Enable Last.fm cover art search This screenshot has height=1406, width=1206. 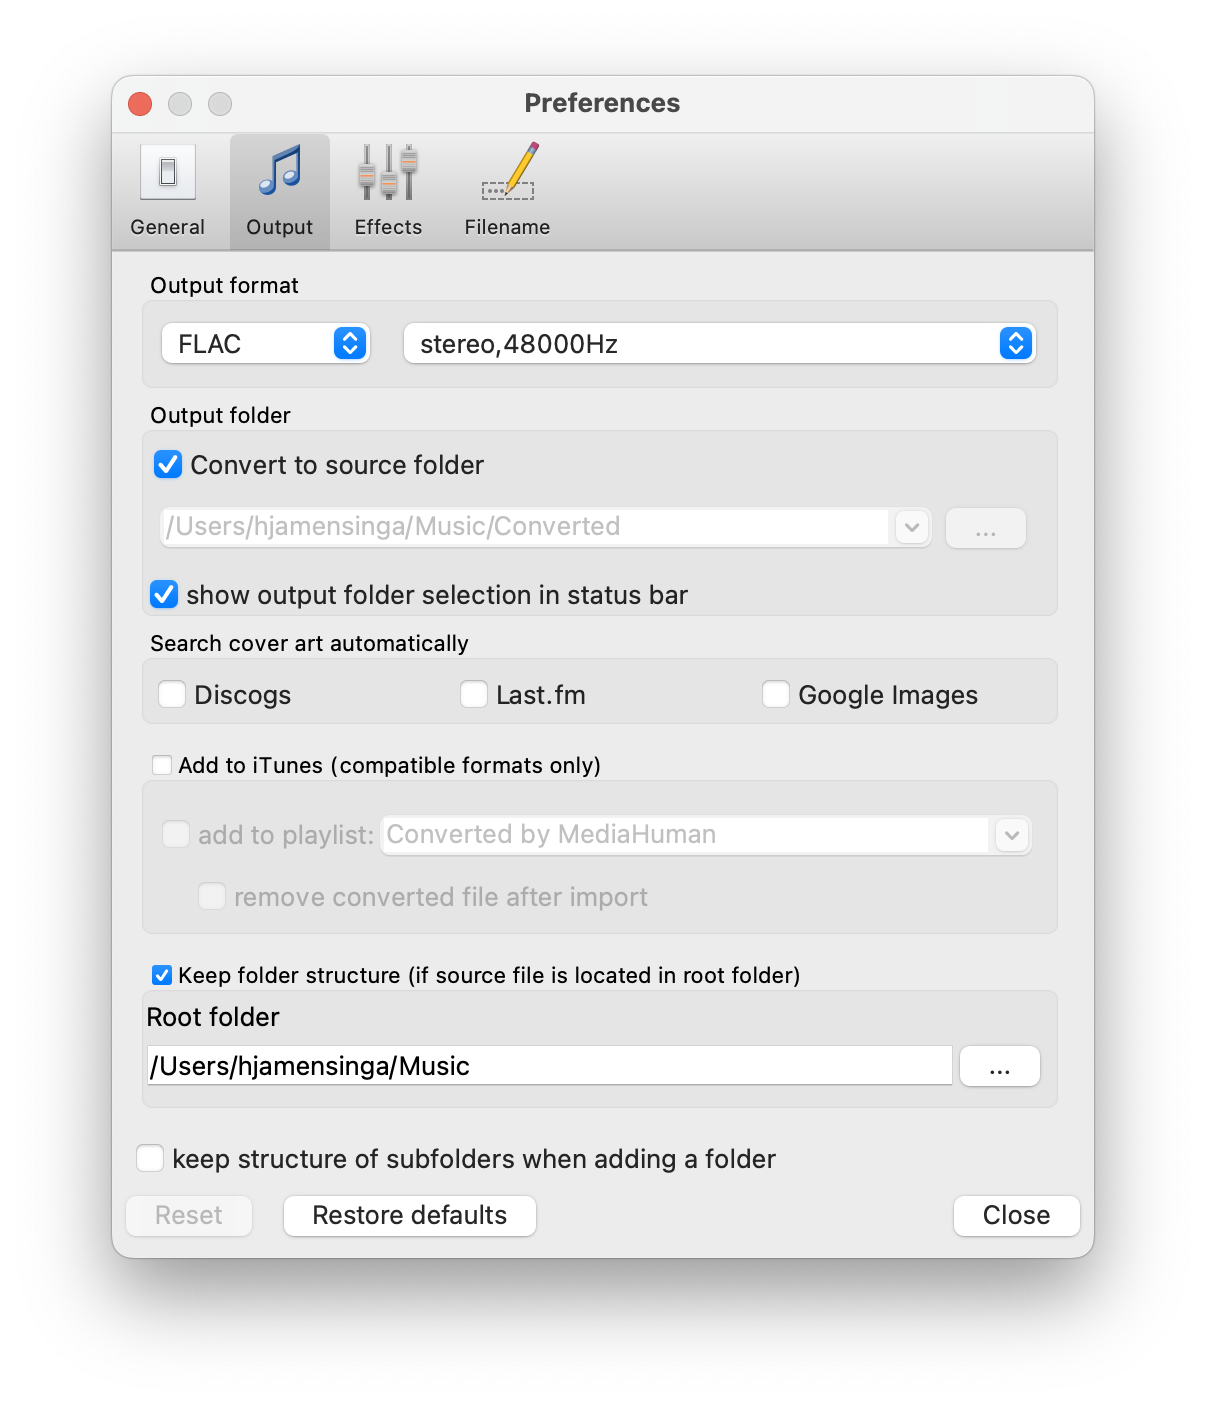pos(473,693)
